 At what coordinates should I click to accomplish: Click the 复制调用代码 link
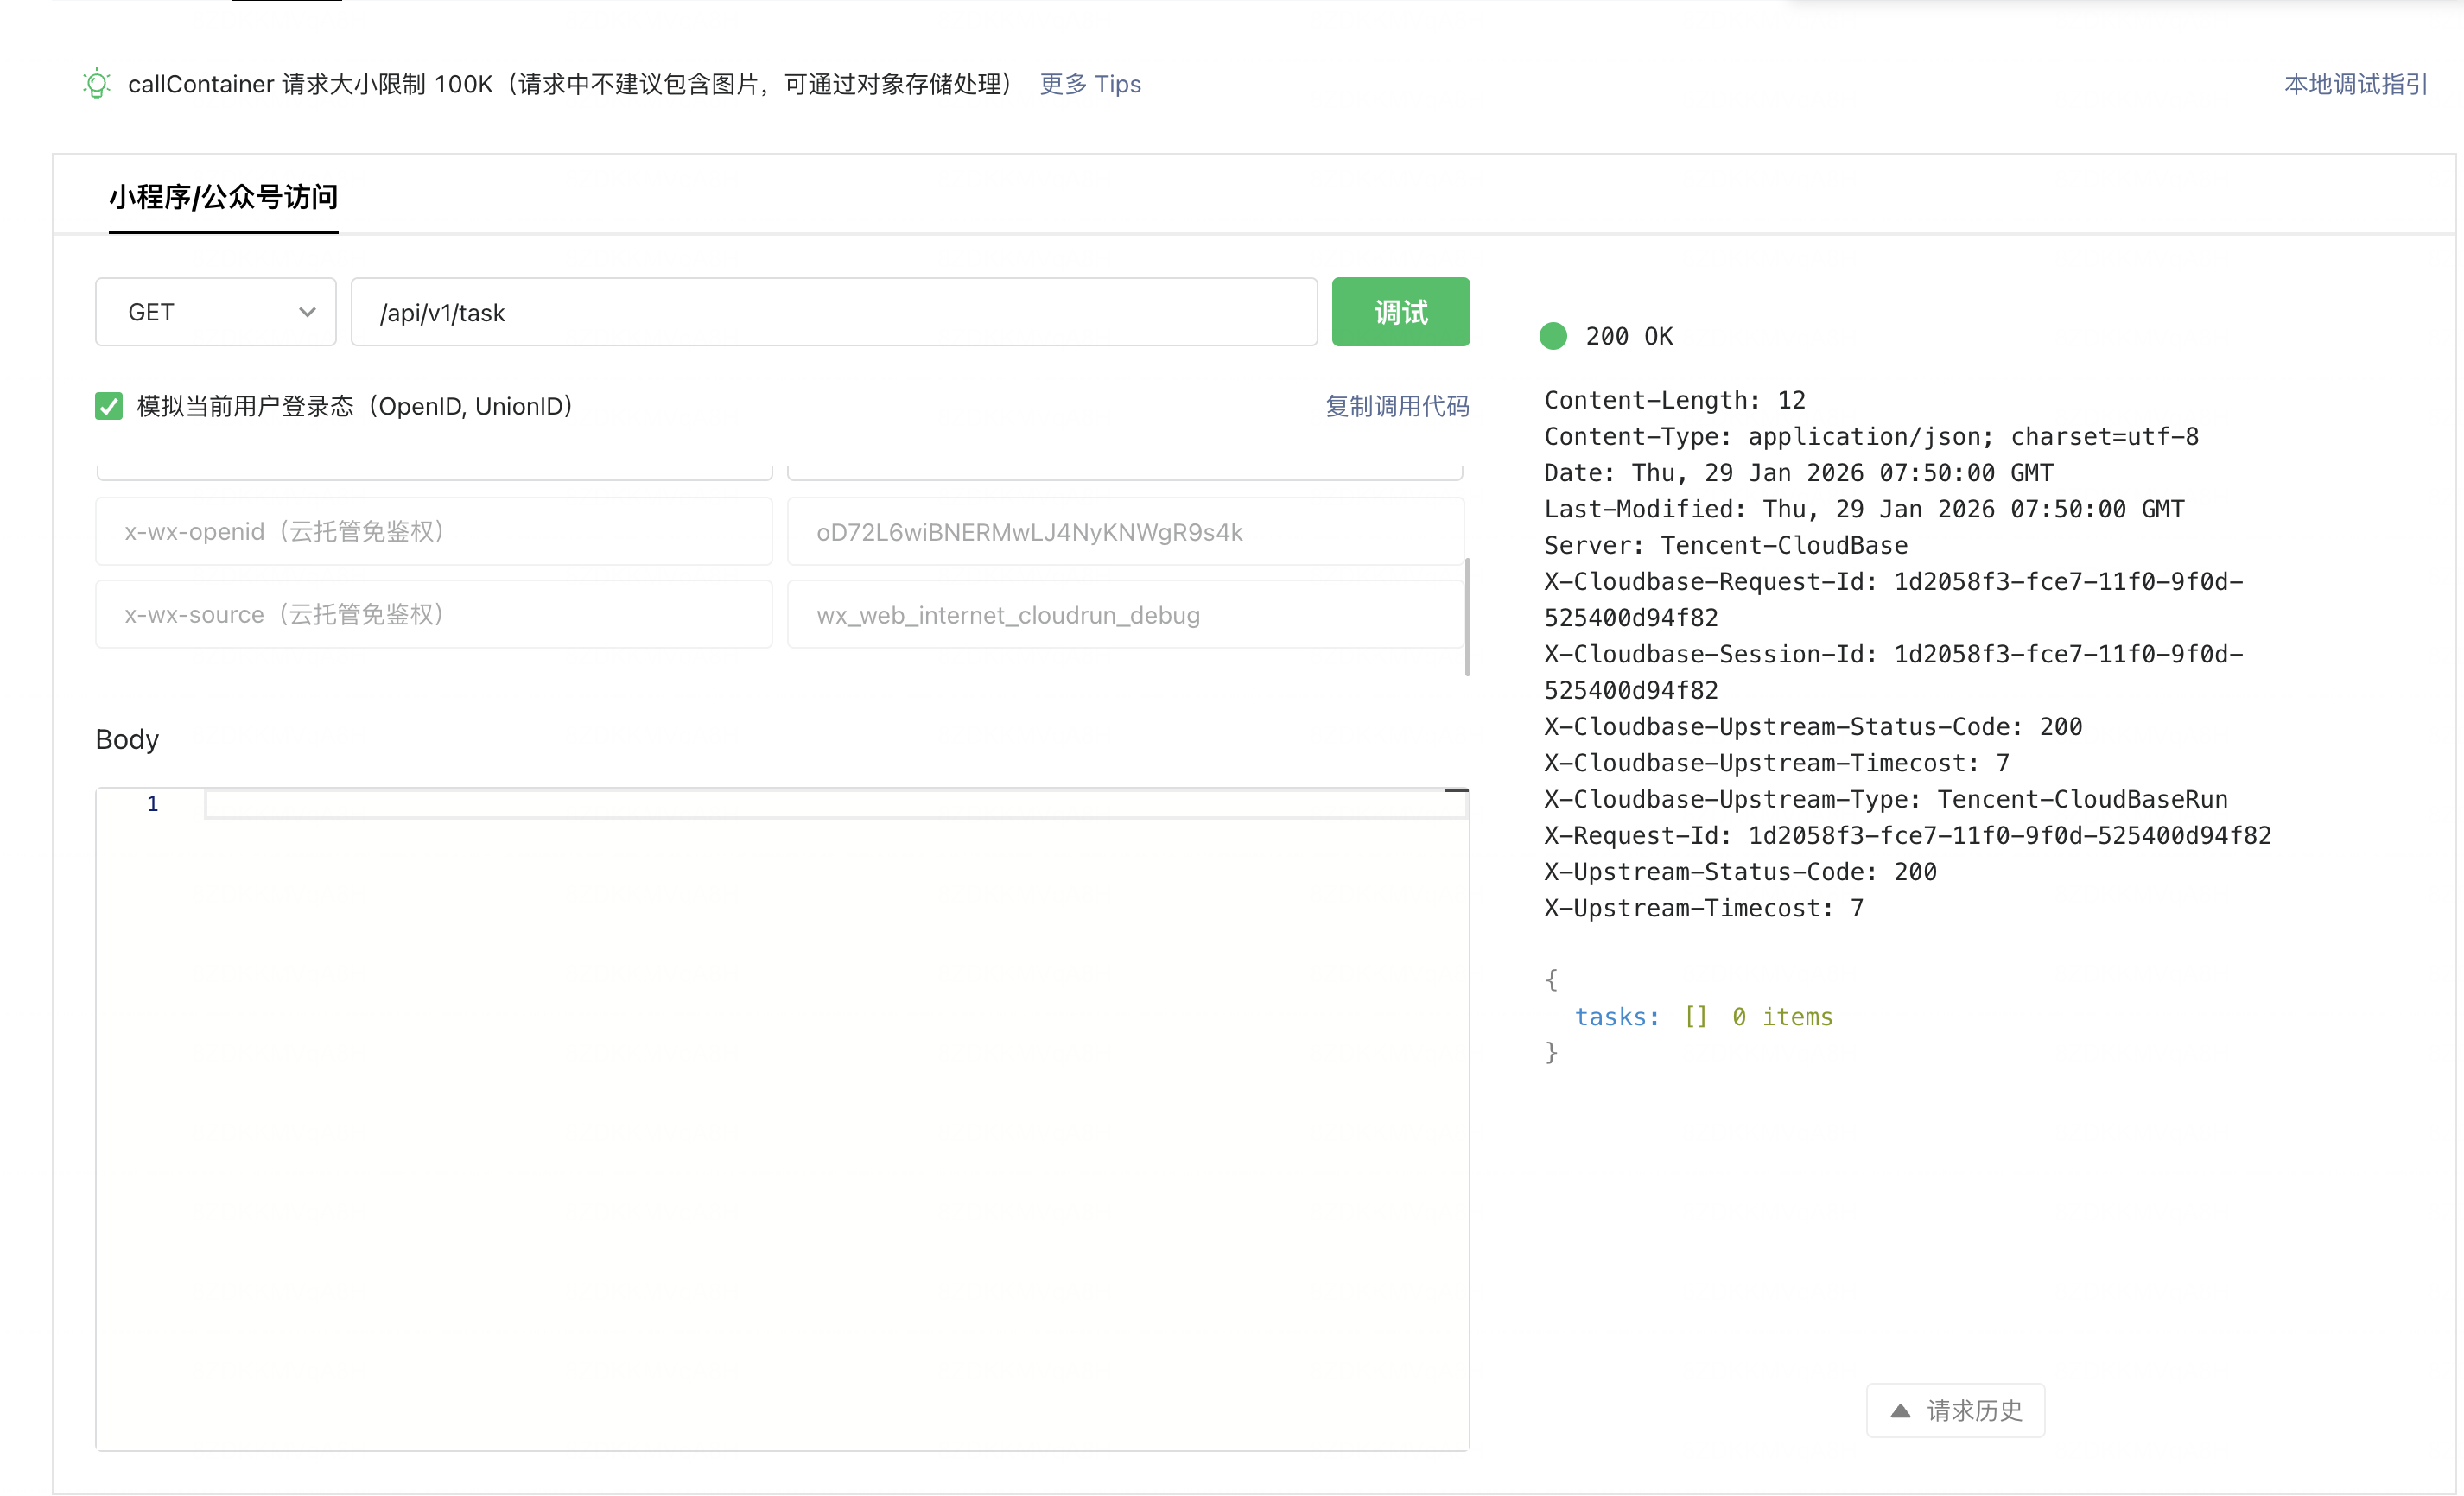point(1396,406)
